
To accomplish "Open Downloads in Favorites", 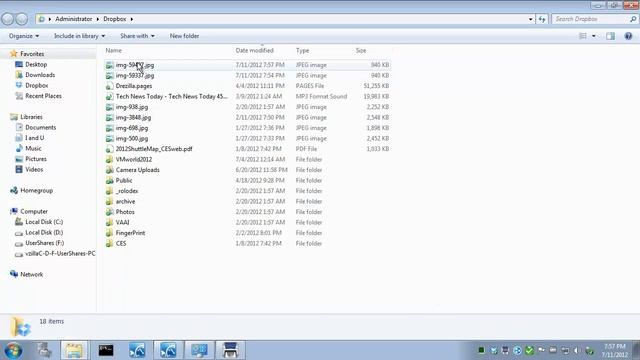I will click(x=40, y=75).
